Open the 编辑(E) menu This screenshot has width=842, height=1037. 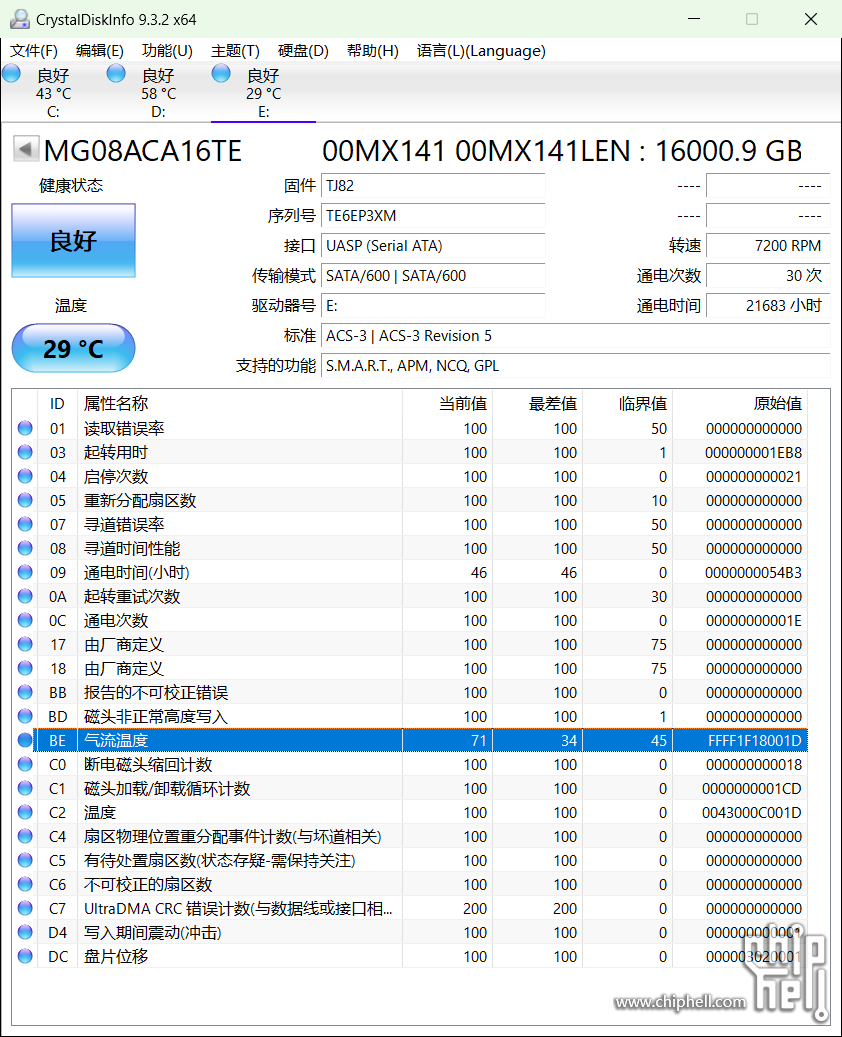(100, 51)
